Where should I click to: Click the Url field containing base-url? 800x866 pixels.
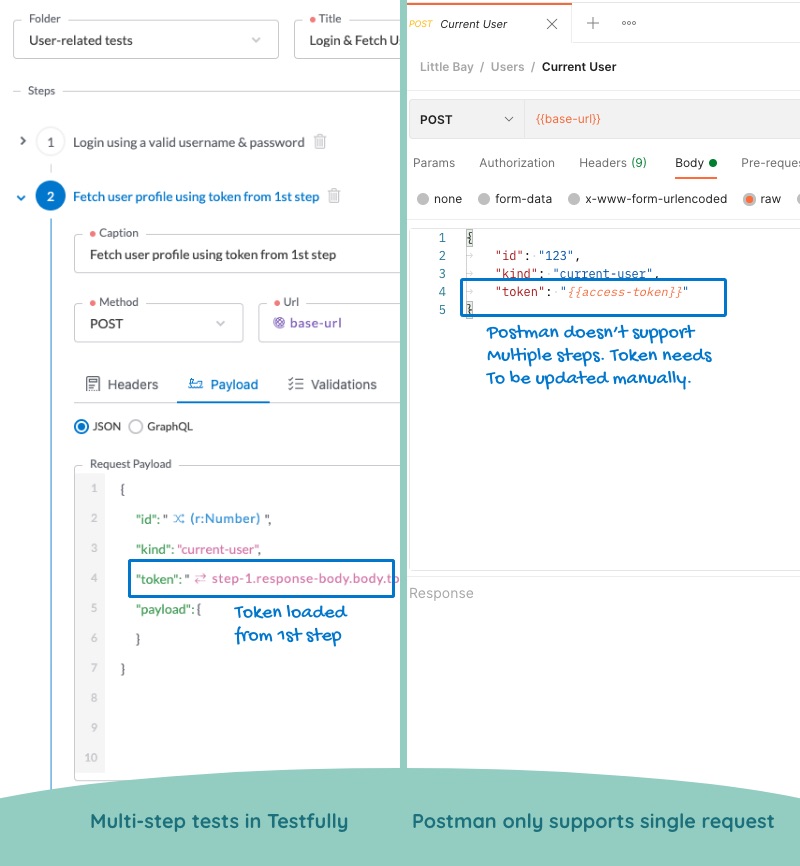click(329, 323)
